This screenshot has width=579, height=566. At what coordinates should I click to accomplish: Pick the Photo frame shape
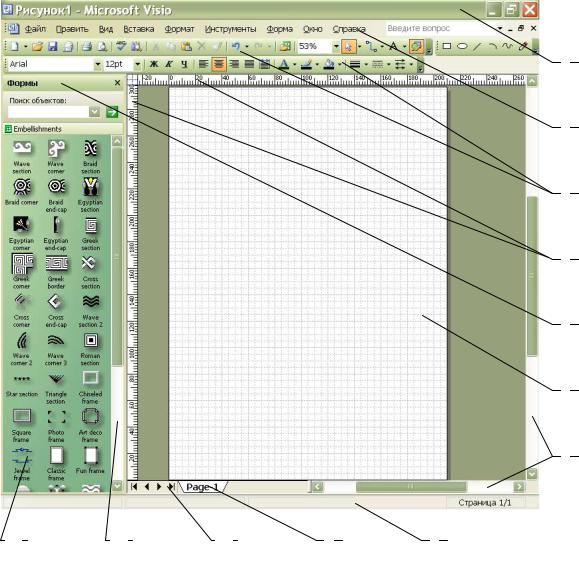pos(56,425)
